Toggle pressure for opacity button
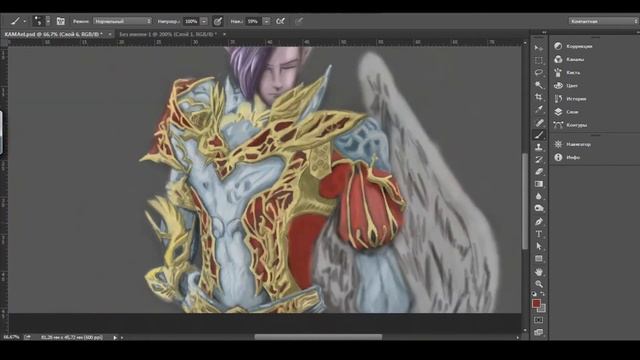This screenshot has height=360, width=640. [218, 21]
